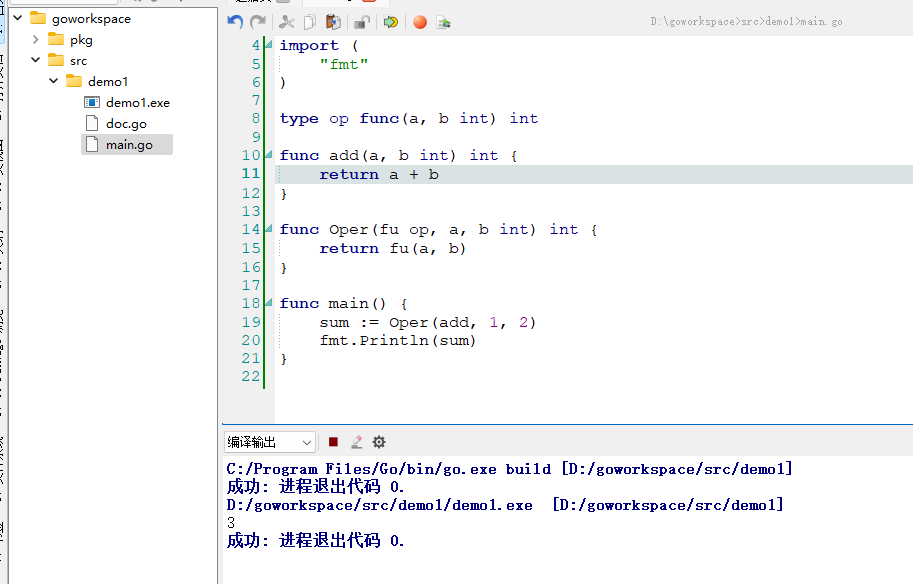Click line number 22 in the gutter

coord(251,376)
